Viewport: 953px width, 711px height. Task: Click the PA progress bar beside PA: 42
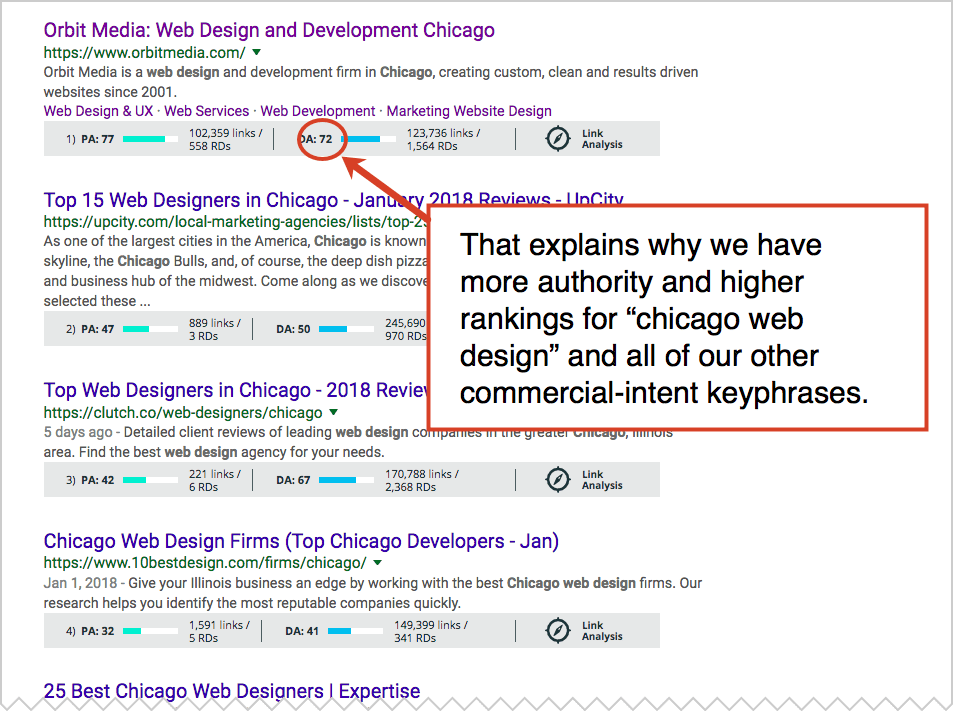[150, 480]
